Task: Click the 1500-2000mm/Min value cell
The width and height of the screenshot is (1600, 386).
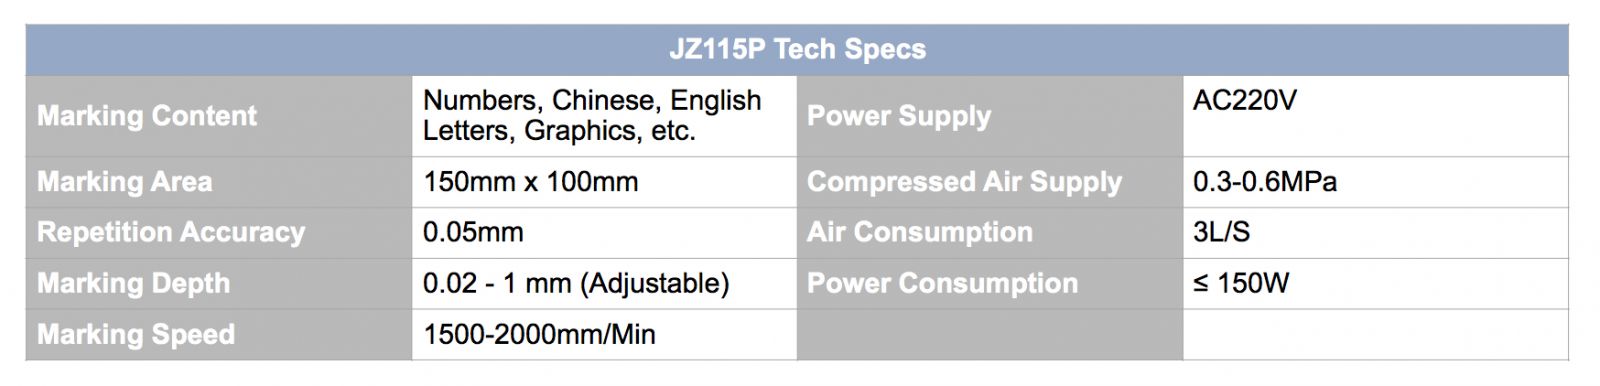Action: [604, 334]
